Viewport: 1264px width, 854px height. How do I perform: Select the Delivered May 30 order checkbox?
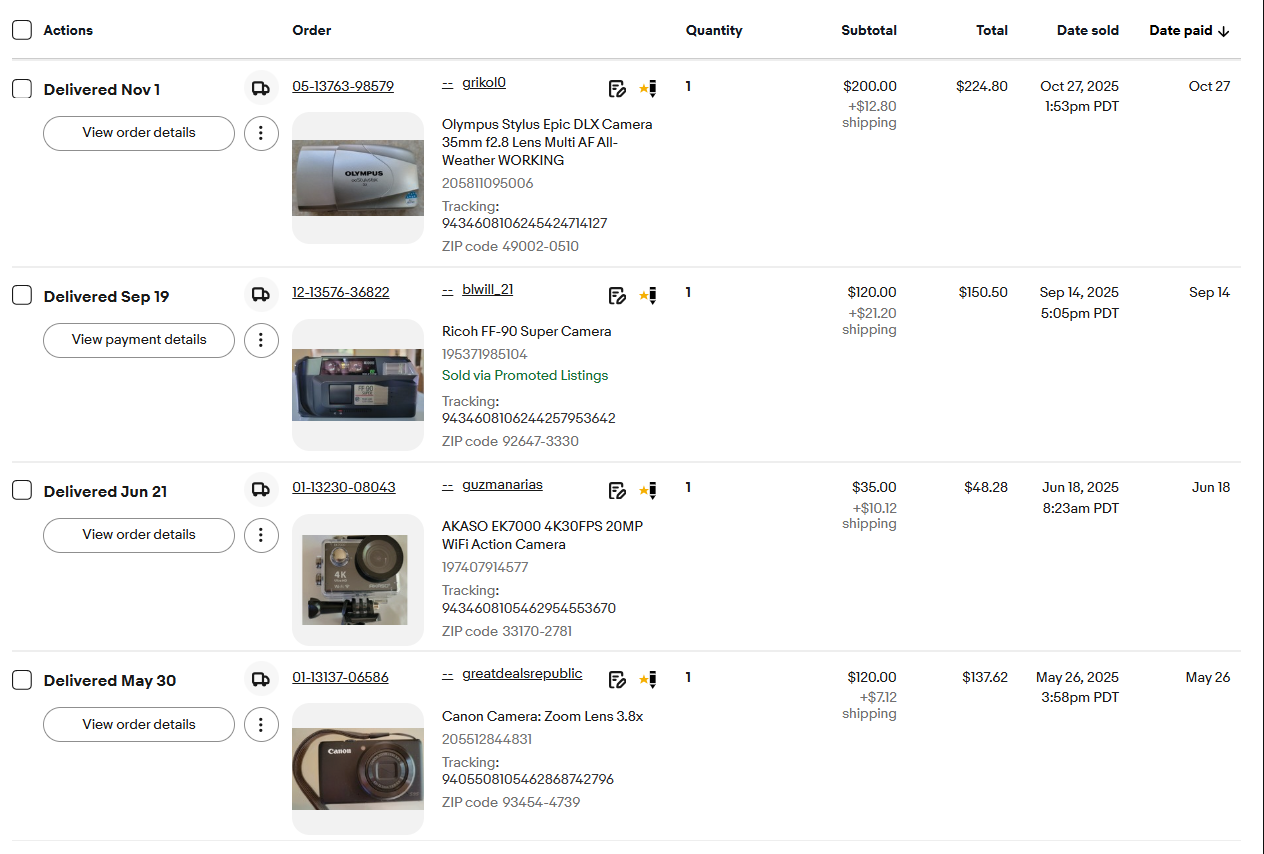point(22,680)
